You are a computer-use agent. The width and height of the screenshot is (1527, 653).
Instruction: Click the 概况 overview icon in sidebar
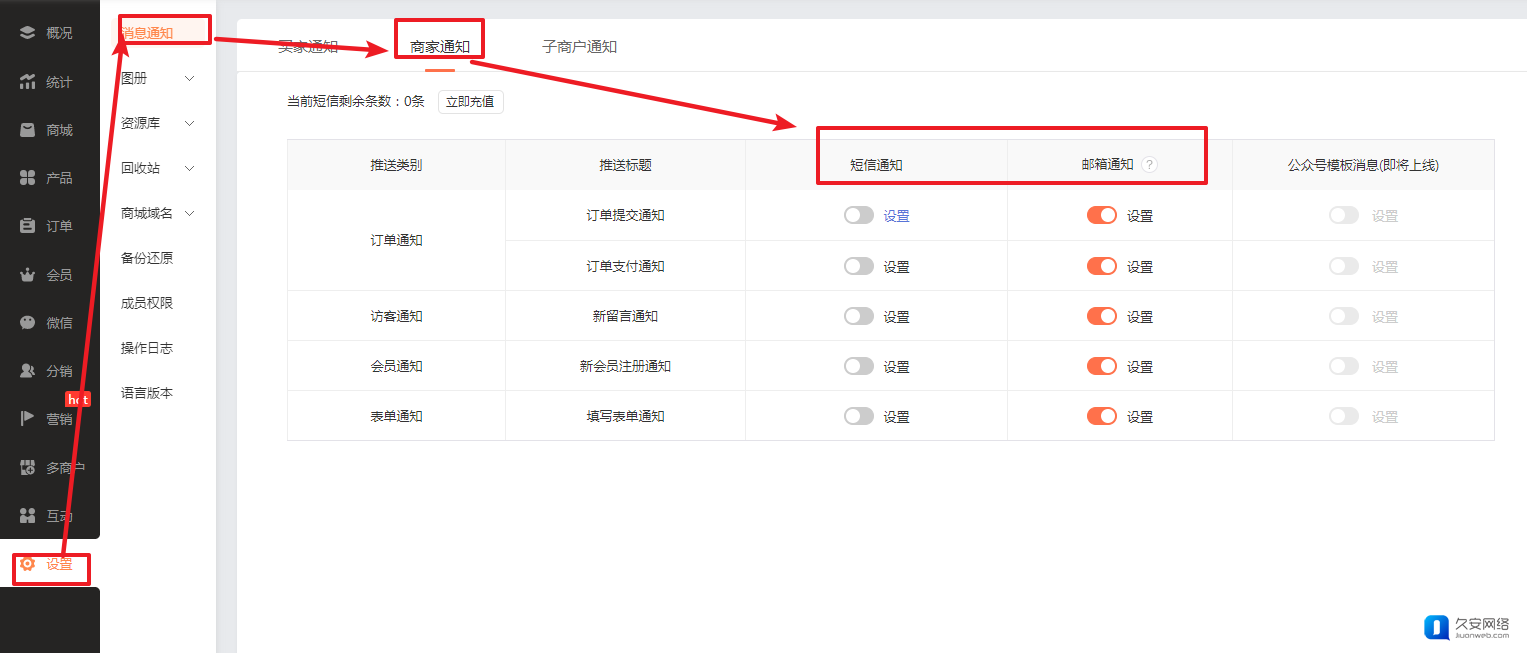pyautogui.click(x=28, y=33)
